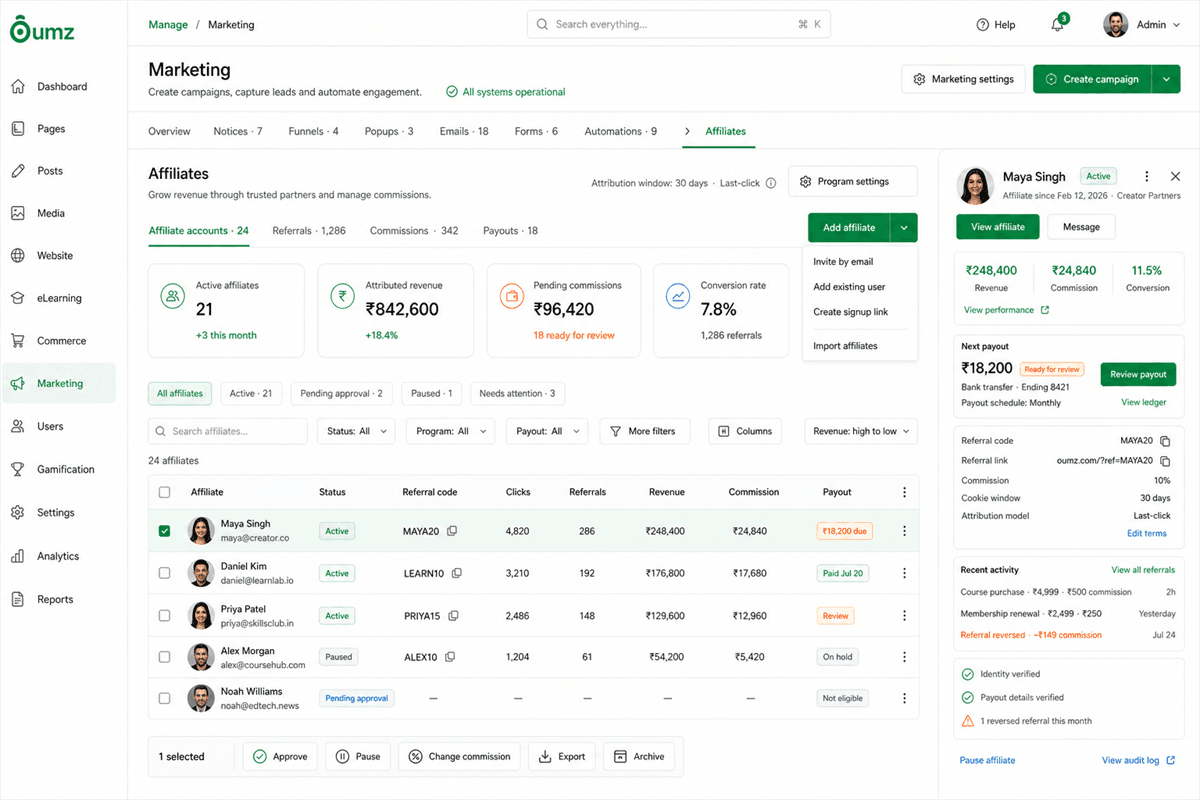The image size is (1200, 800).
Task: Click Change commission button
Action: 460,757
